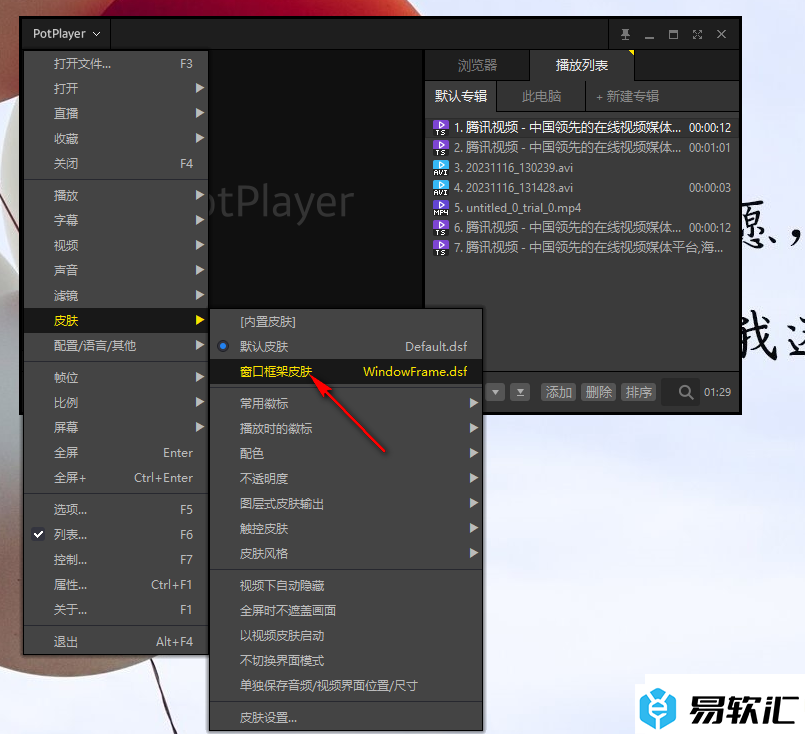Select the 默认专辑 album tab
The image size is (805, 734).
pyautogui.click(x=461, y=96)
